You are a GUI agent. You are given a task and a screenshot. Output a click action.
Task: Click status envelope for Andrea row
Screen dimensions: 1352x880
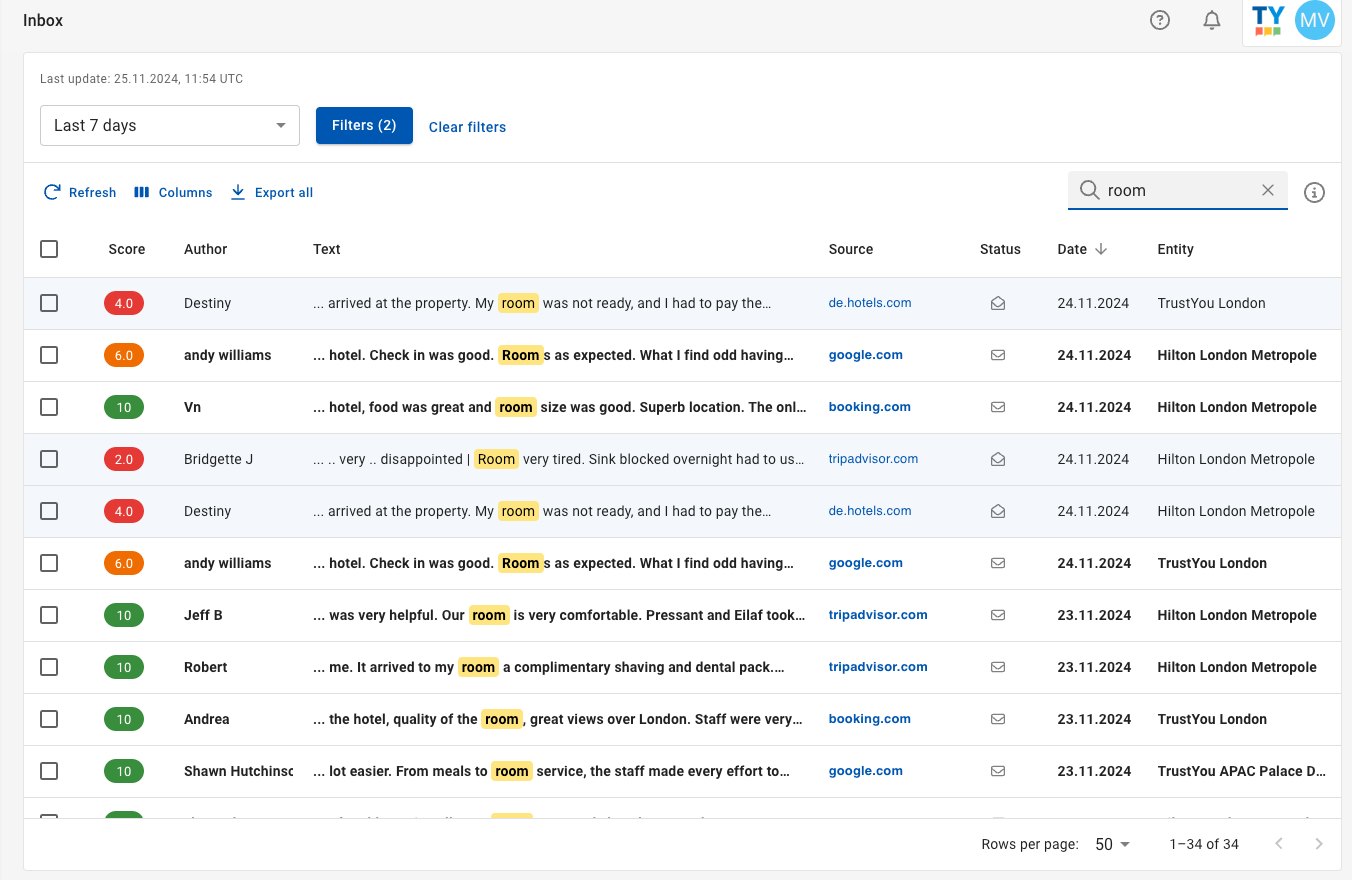pos(998,719)
